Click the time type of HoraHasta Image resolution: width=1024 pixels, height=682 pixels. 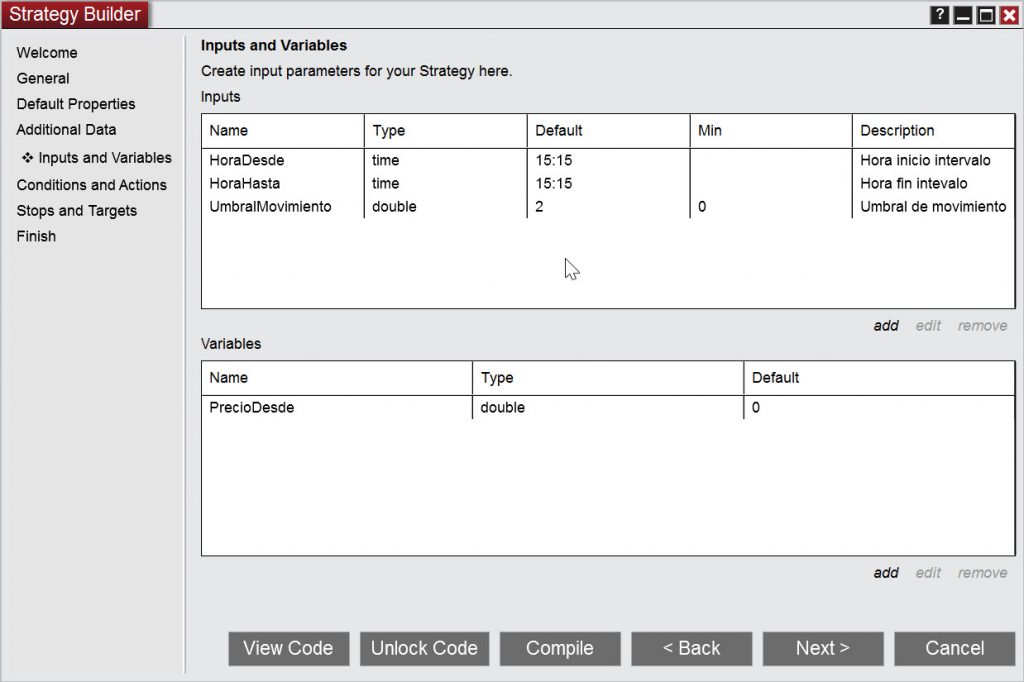coord(386,184)
